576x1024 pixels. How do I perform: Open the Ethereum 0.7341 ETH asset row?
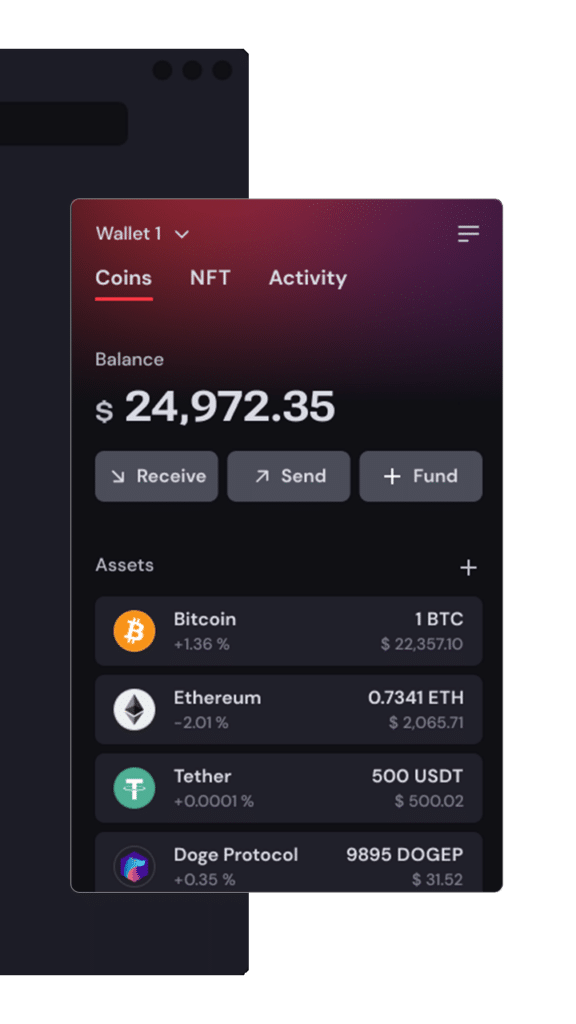289,709
